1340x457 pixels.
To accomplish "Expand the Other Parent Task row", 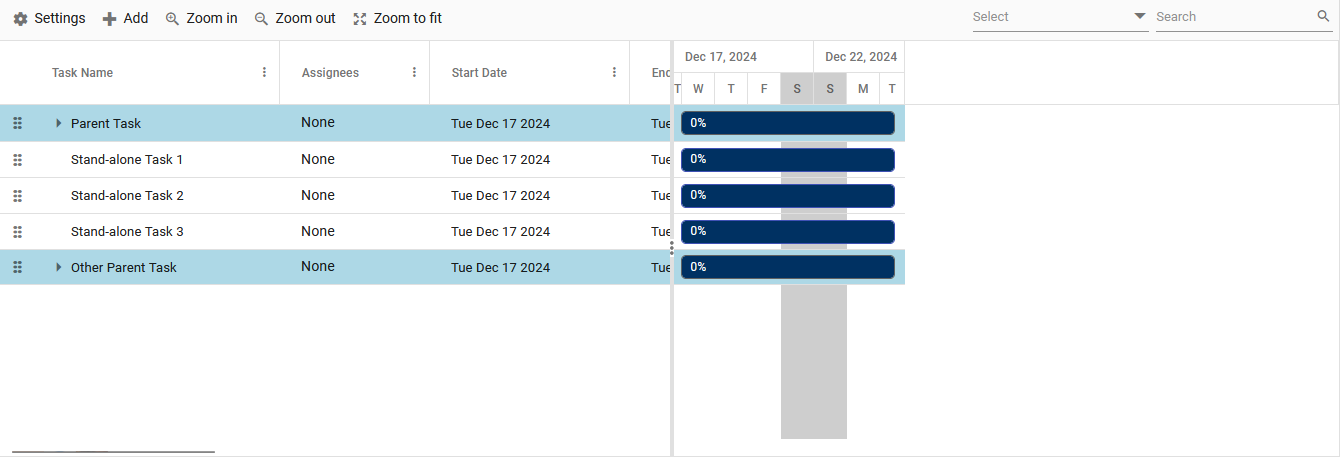I will click(x=58, y=267).
